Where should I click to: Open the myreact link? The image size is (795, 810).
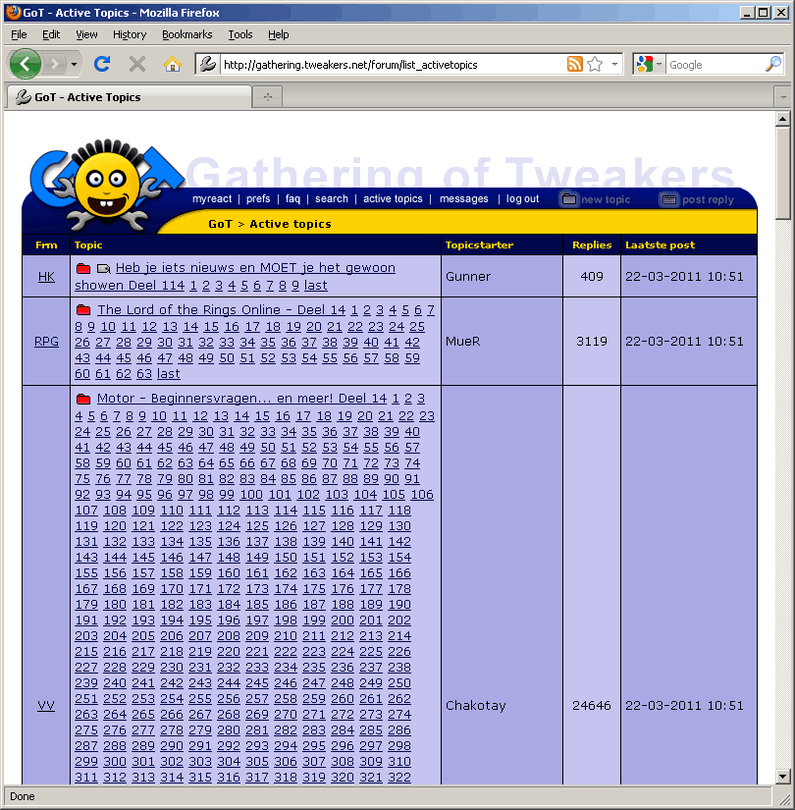point(212,199)
